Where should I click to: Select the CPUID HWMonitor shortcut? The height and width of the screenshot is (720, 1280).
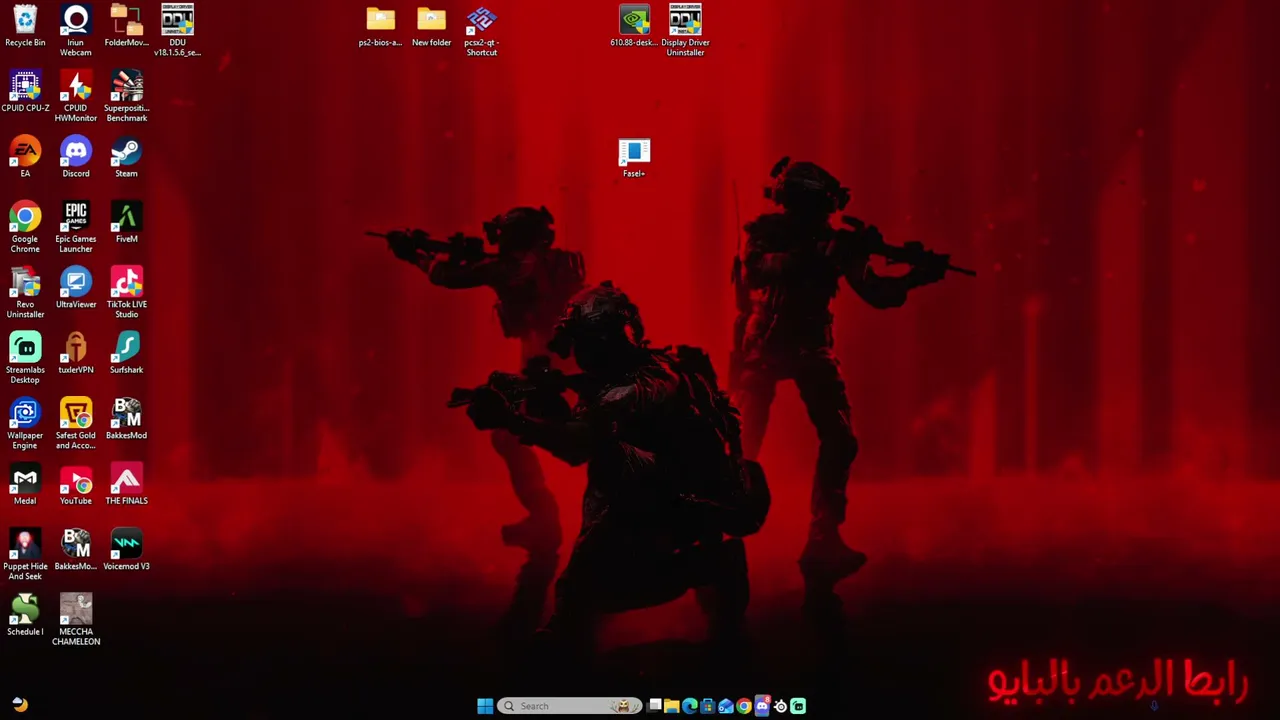coord(76,97)
